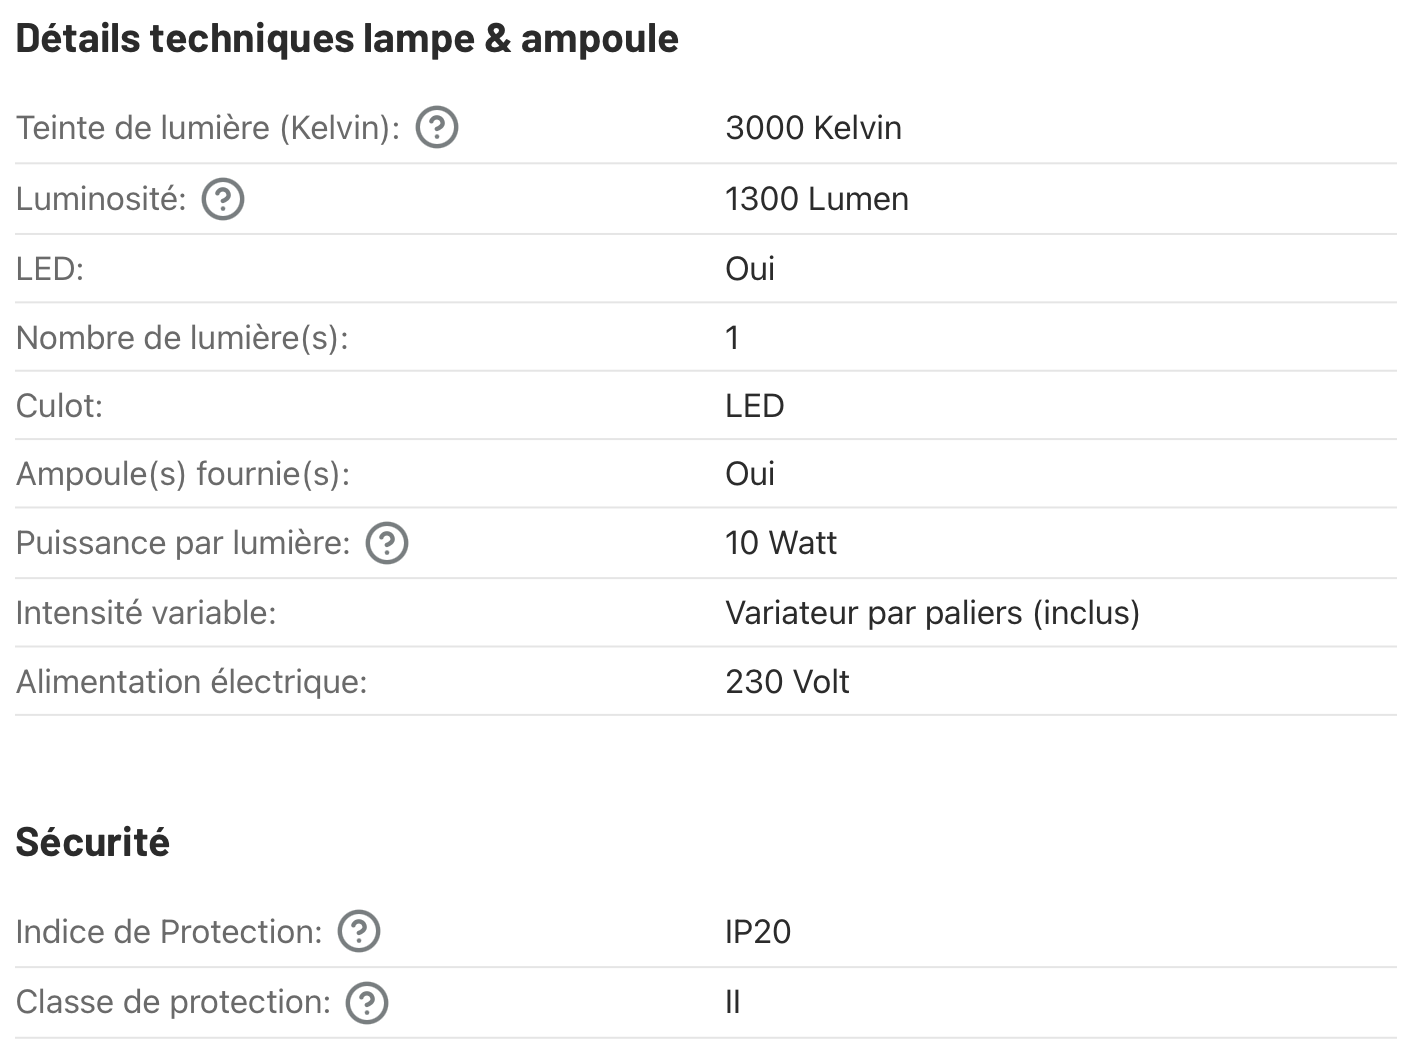Click the Alimentation électrique label
The height and width of the screenshot is (1054, 1424).
click(x=191, y=682)
